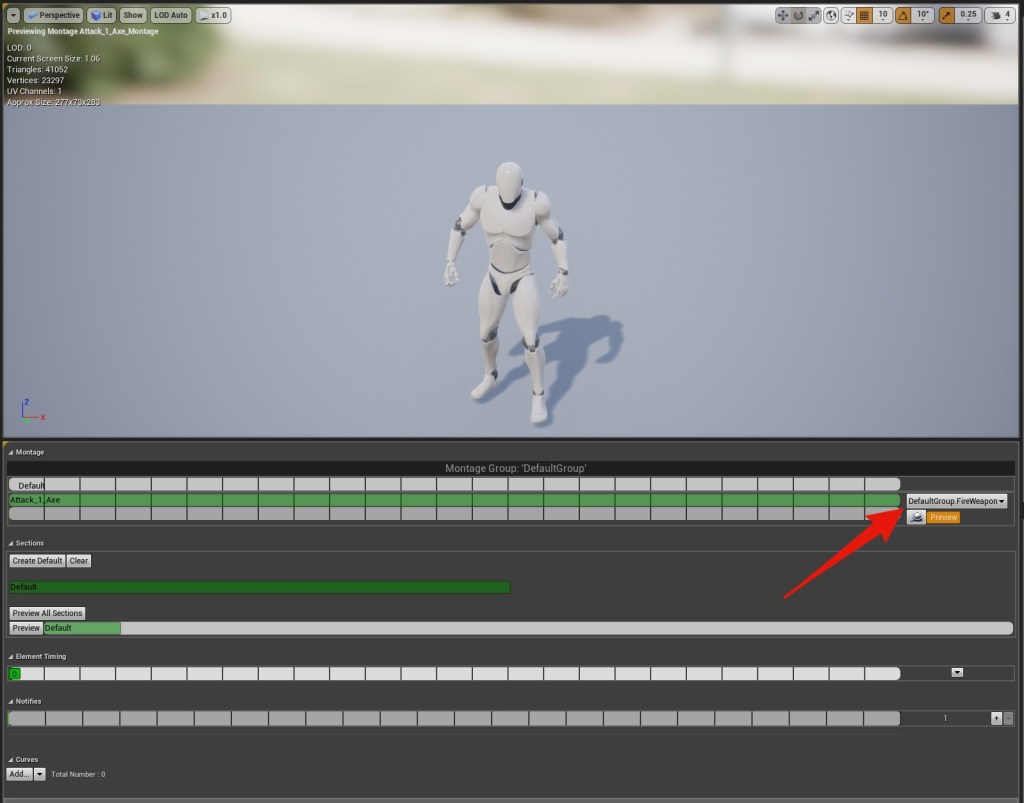The width and height of the screenshot is (1024, 803).
Task: Click orange Preview slot button
Action: click(943, 517)
